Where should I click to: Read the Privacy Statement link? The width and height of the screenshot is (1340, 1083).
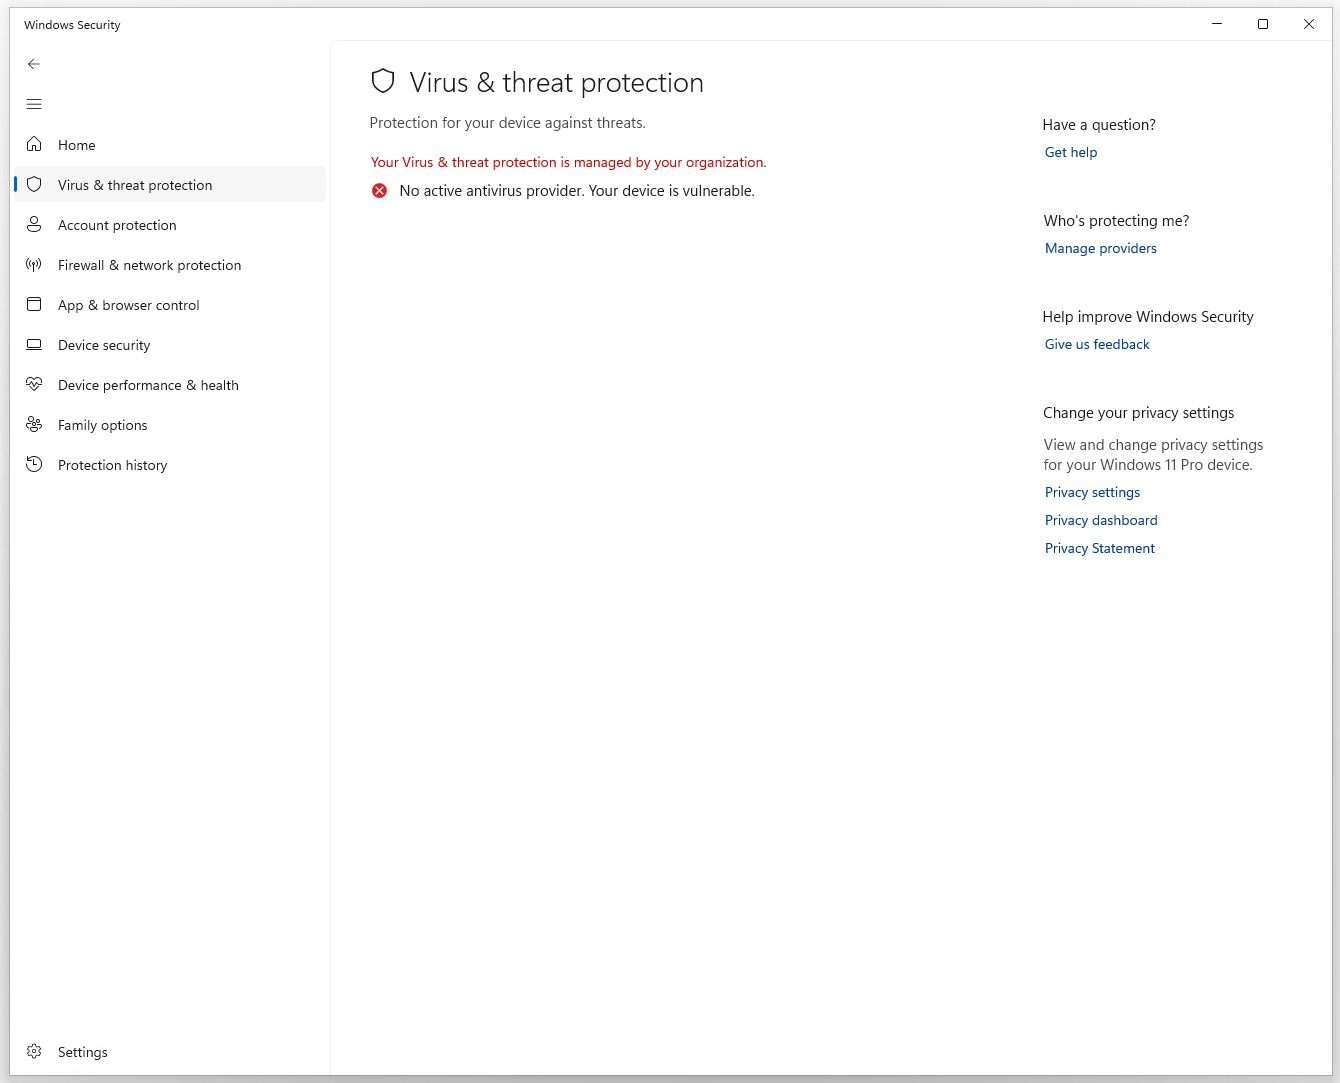[x=1099, y=548]
